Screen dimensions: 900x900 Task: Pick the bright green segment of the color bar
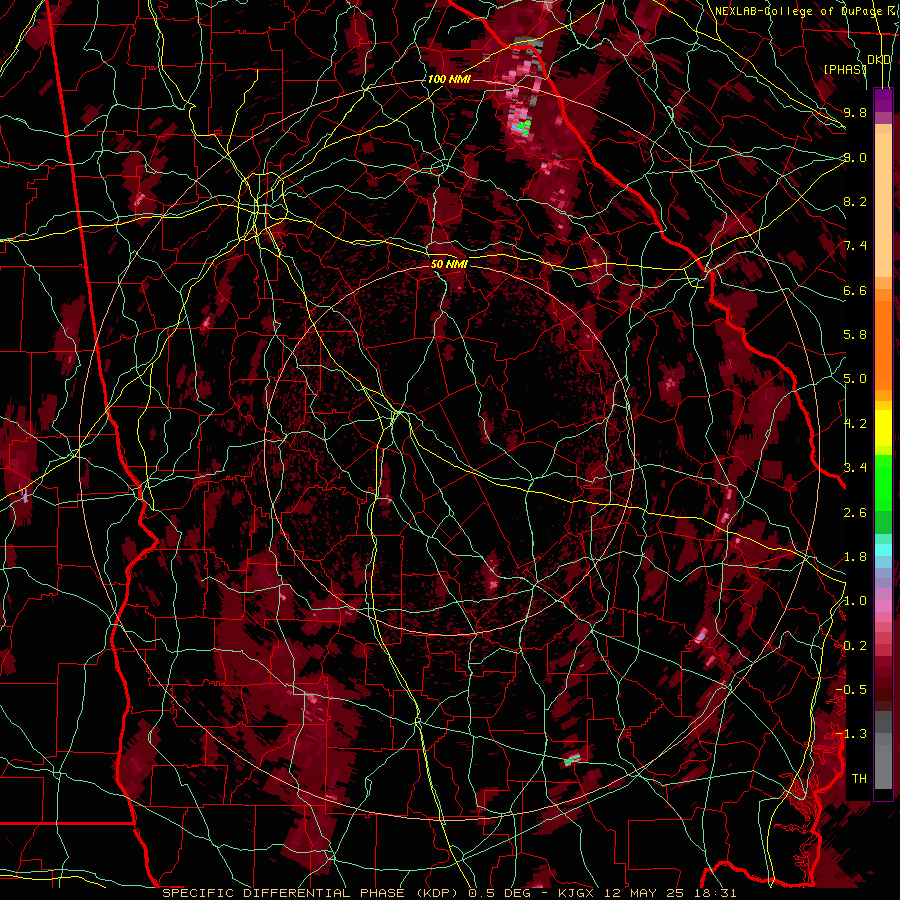coord(883,482)
